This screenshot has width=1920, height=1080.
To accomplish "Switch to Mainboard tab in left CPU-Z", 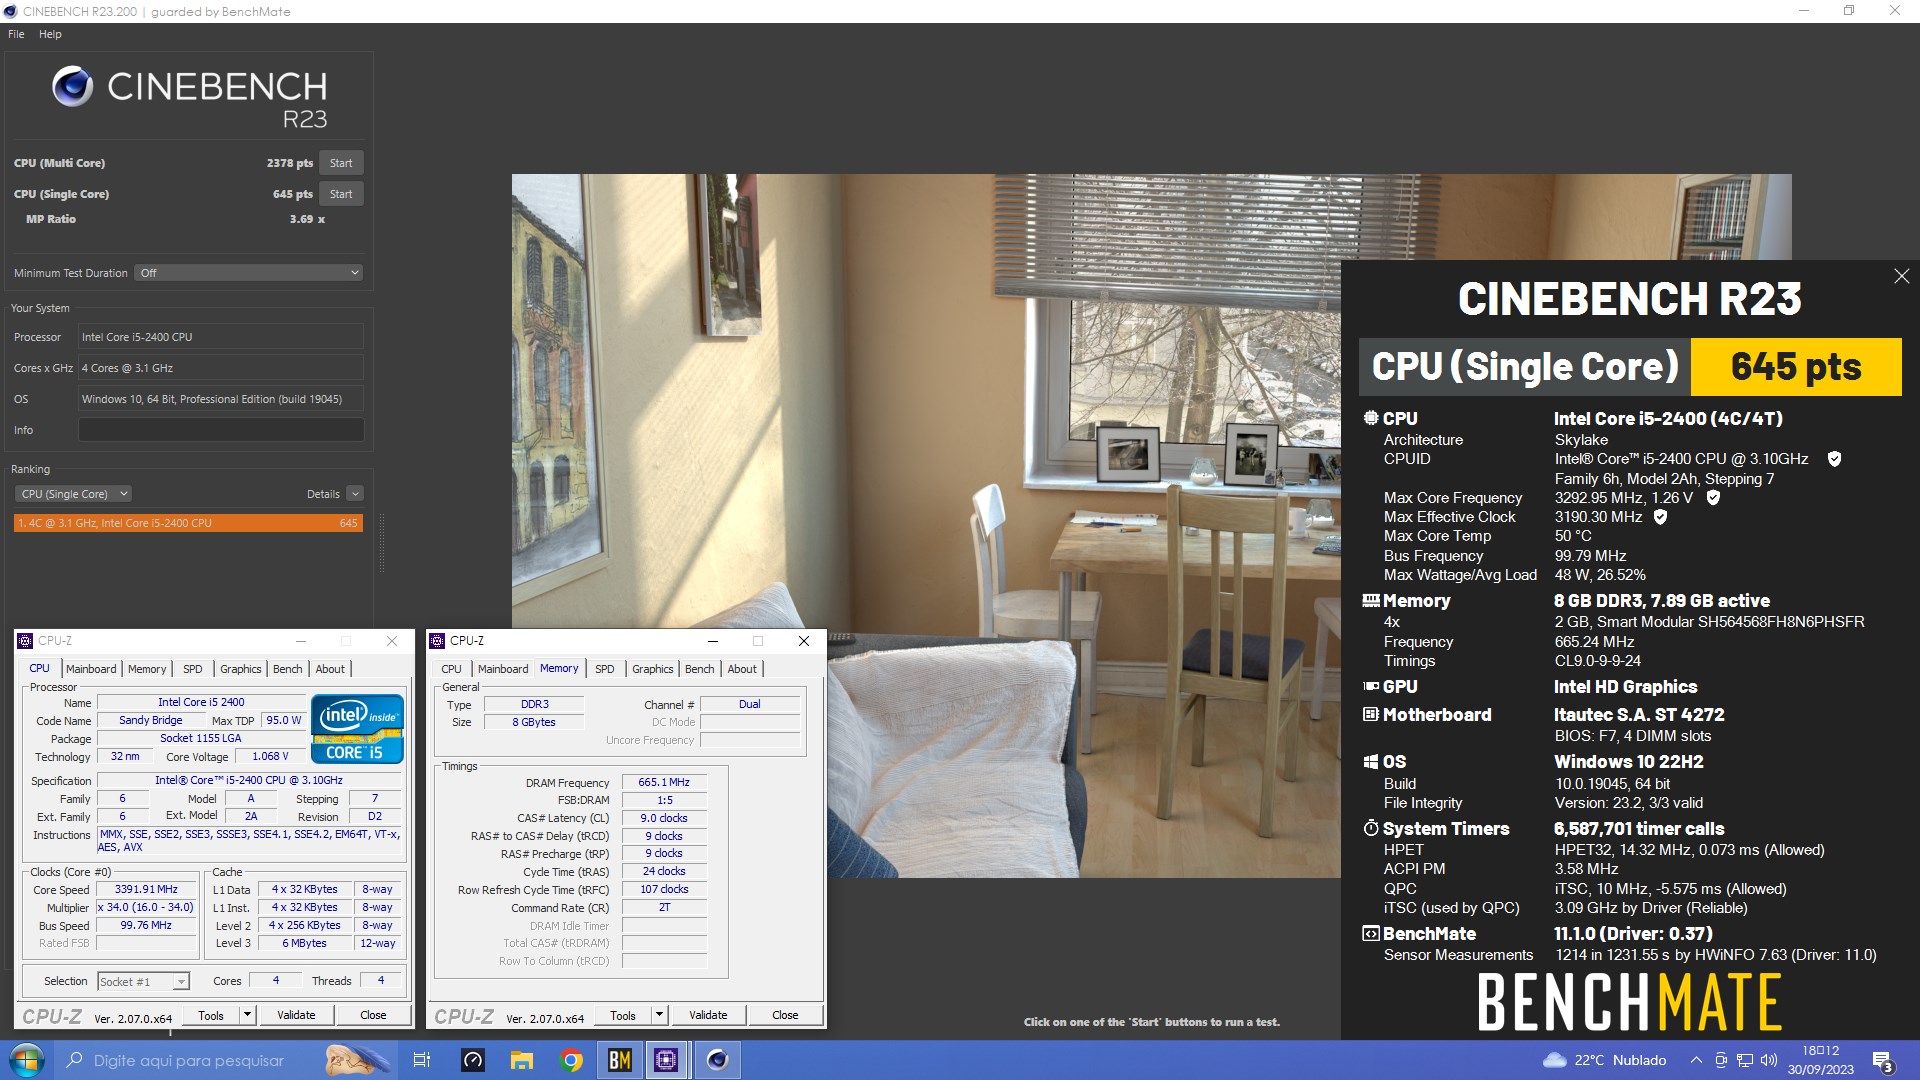I will (91, 669).
